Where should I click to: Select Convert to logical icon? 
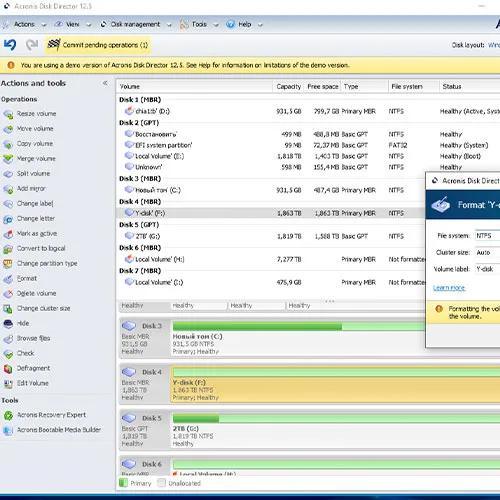click(x=8, y=249)
